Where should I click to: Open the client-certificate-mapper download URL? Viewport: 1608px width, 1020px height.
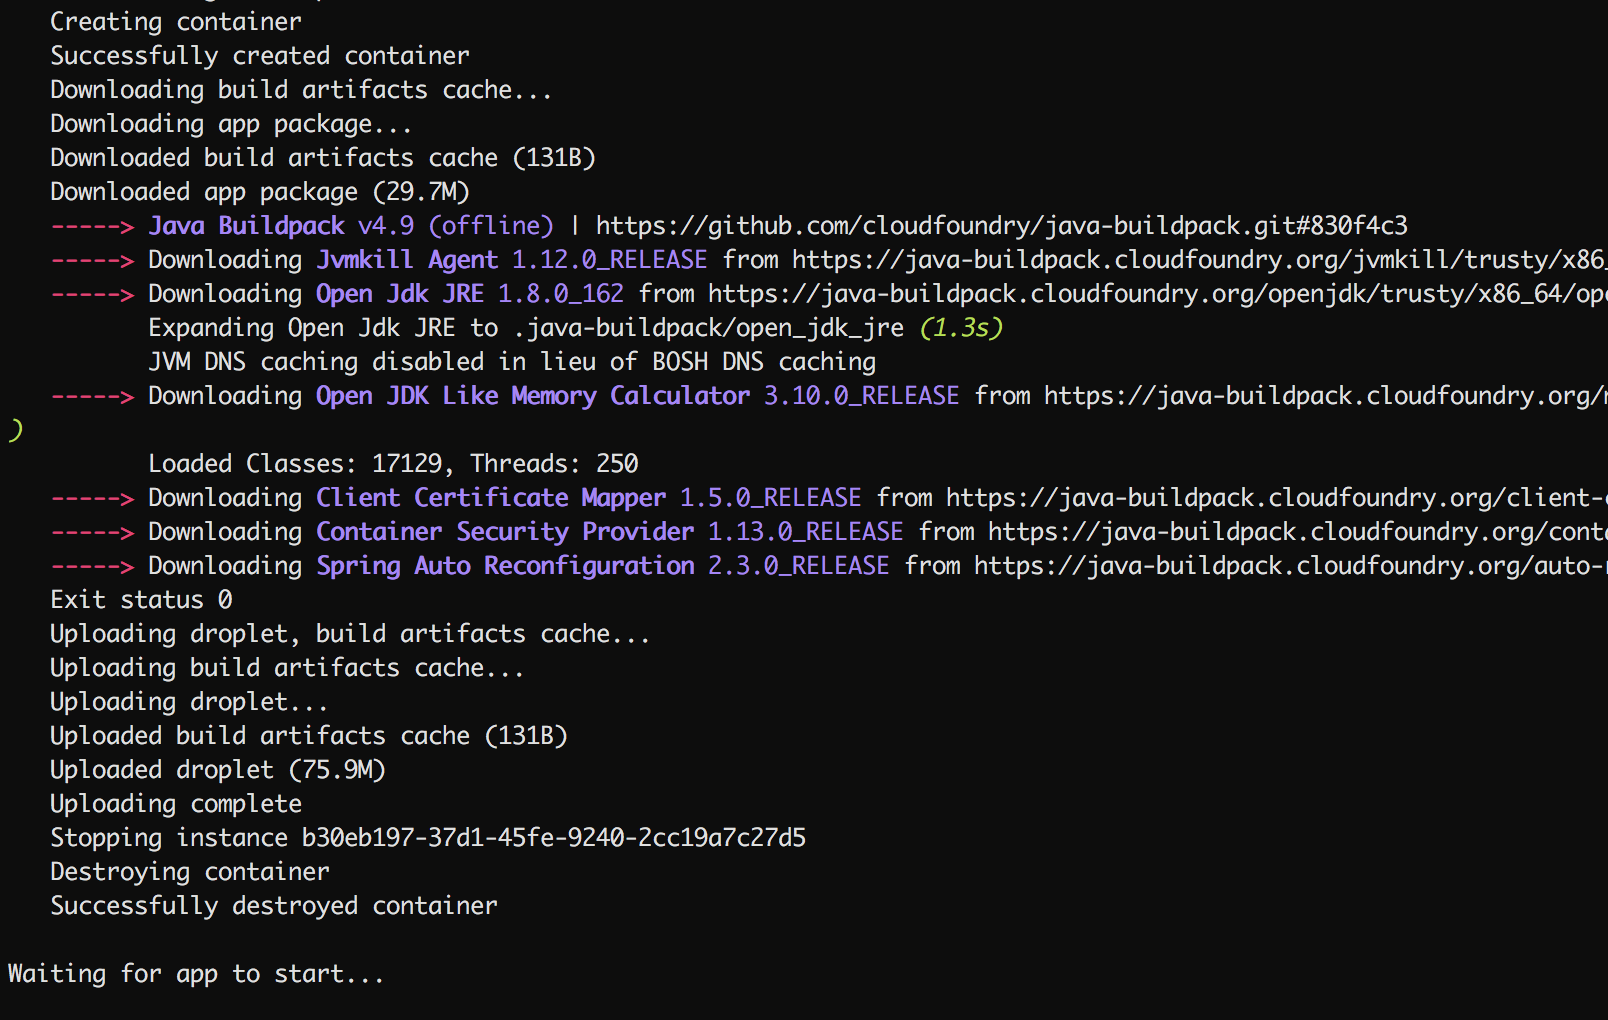click(x=1277, y=498)
